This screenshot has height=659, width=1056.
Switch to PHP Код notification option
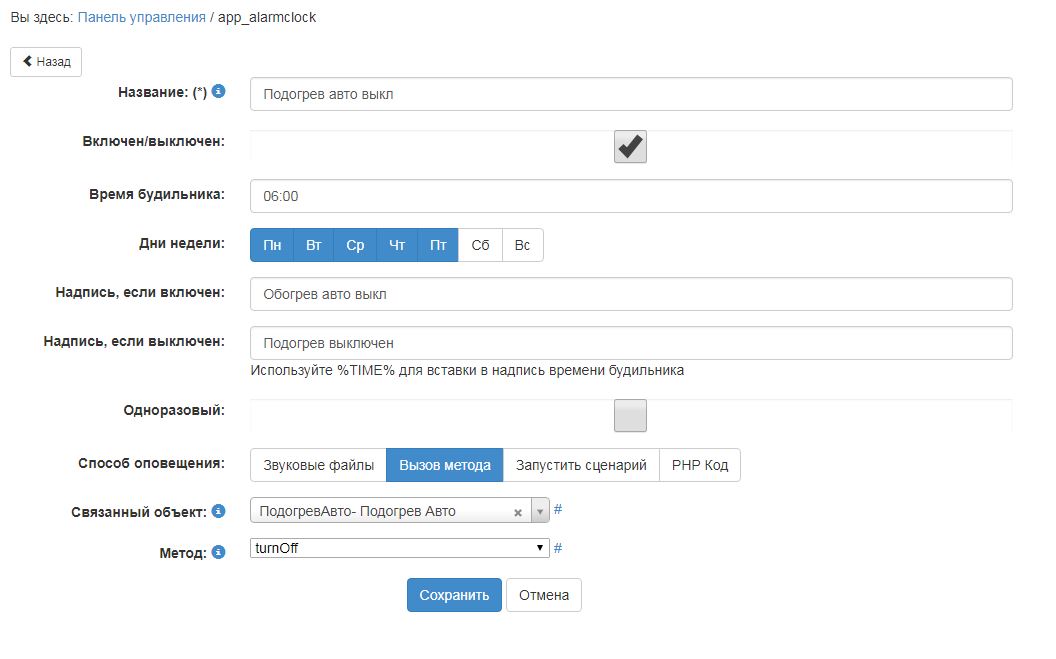[700, 465]
